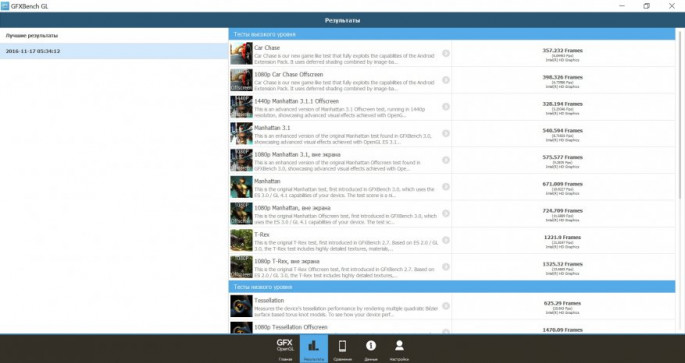This screenshot has height=363, width=685.
Task: Click the Car Chase test thumbnail
Action: tap(241, 53)
